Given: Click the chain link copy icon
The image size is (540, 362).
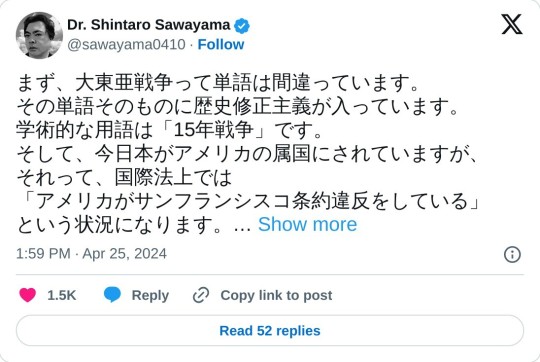Looking at the screenshot, I should [x=201, y=295].
